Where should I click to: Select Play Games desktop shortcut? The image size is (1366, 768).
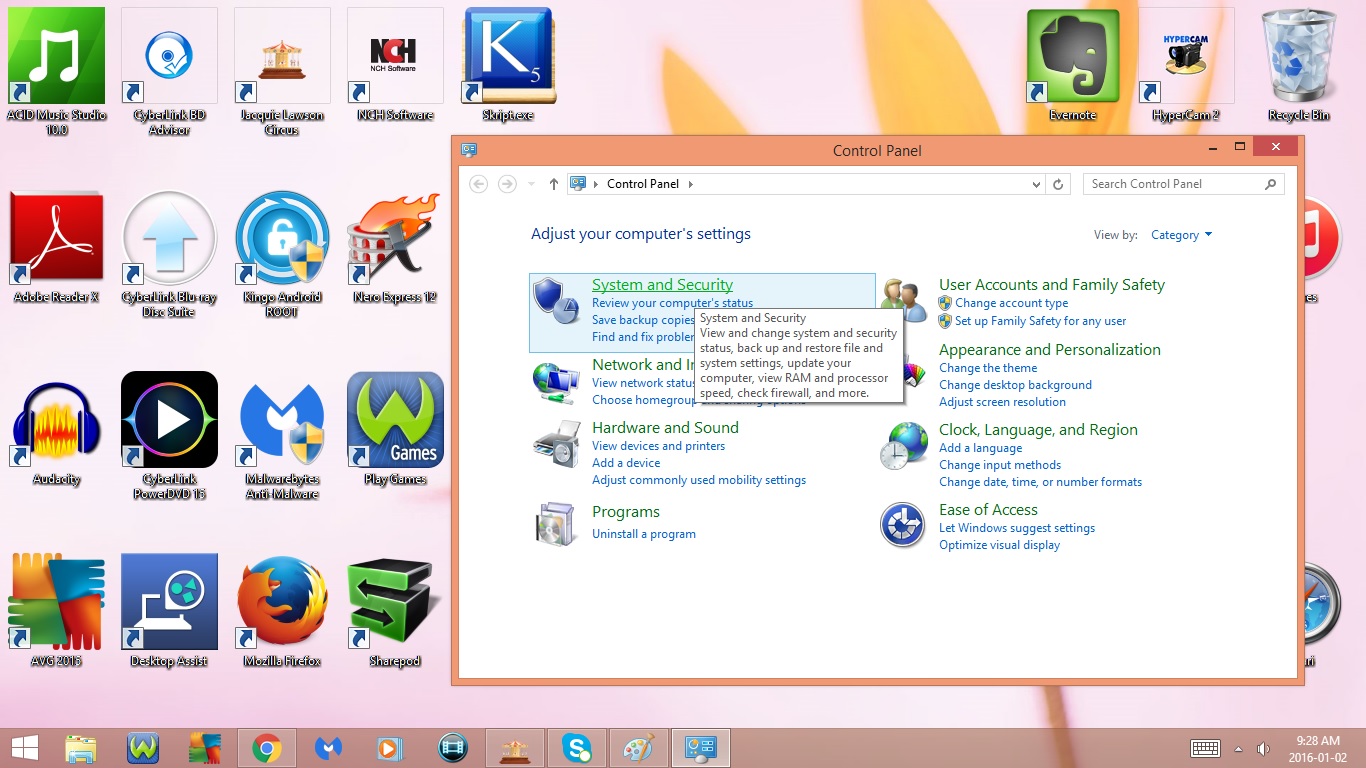coord(395,429)
